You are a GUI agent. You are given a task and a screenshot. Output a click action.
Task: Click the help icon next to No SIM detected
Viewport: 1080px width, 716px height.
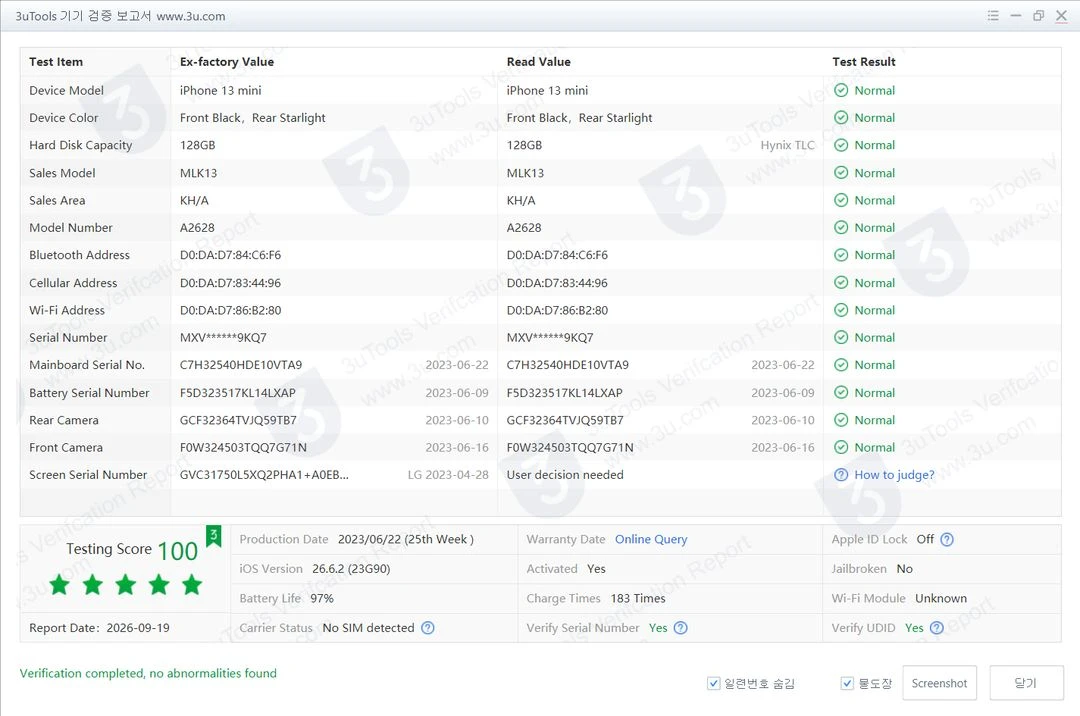pos(428,628)
